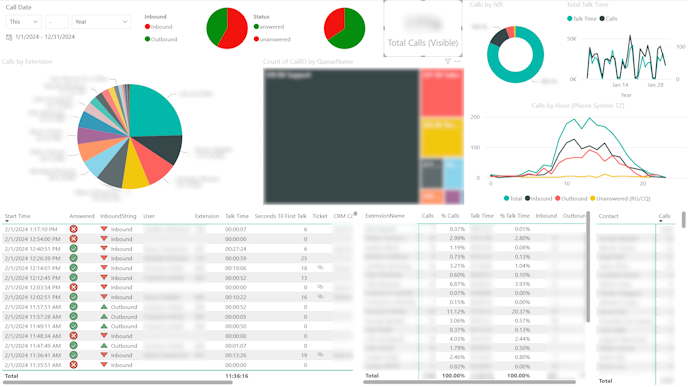Toggle 'Unanswered (RG/CQ)' legend in Calls by Hour
The width and height of the screenshot is (688, 387).
(620, 198)
